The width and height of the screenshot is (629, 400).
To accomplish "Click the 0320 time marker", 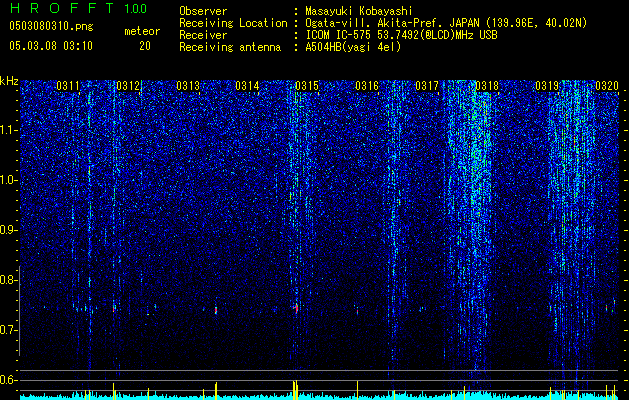I will tap(607, 86).
